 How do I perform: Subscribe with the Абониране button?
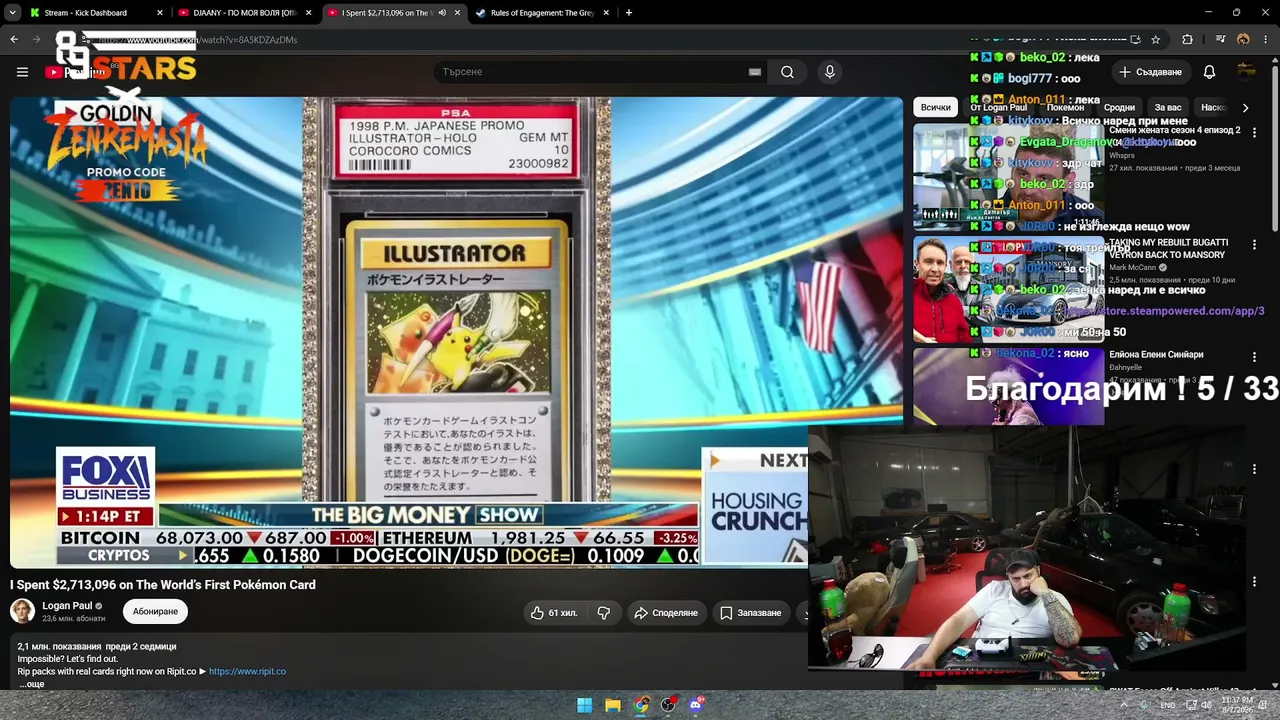click(155, 612)
